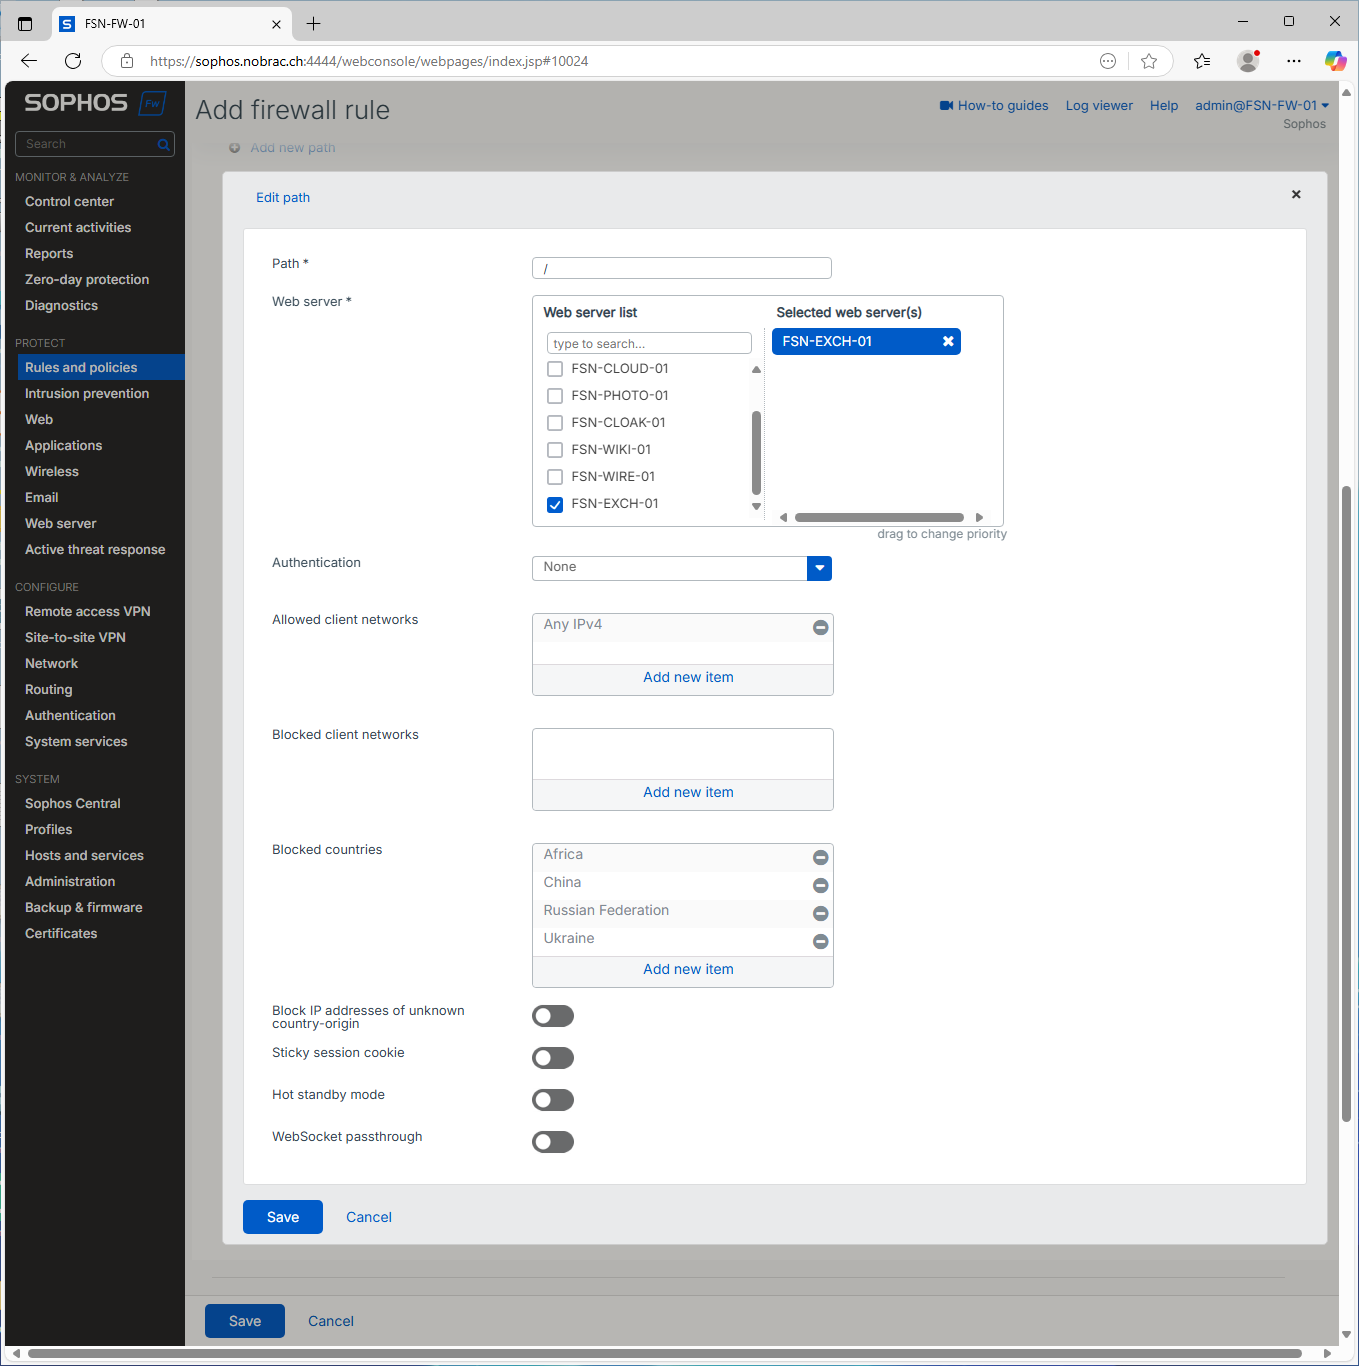
Task: Click the Sophos logo
Action: tap(94, 103)
